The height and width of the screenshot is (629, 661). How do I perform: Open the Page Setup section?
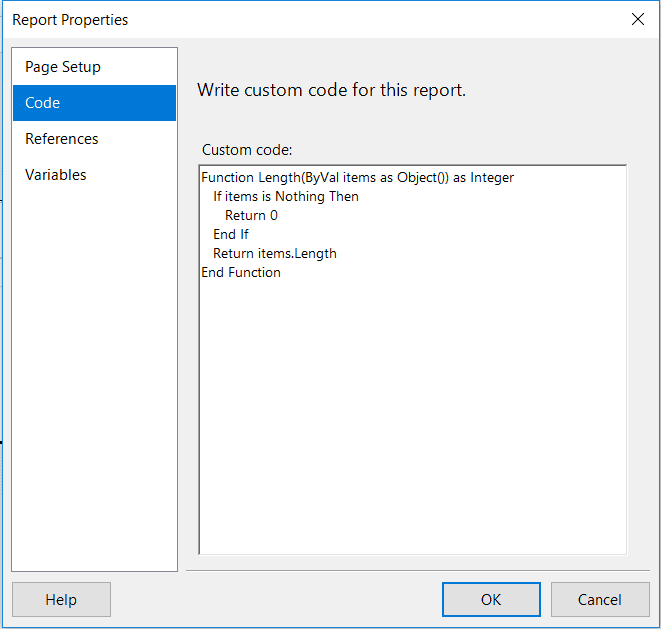click(63, 67)
